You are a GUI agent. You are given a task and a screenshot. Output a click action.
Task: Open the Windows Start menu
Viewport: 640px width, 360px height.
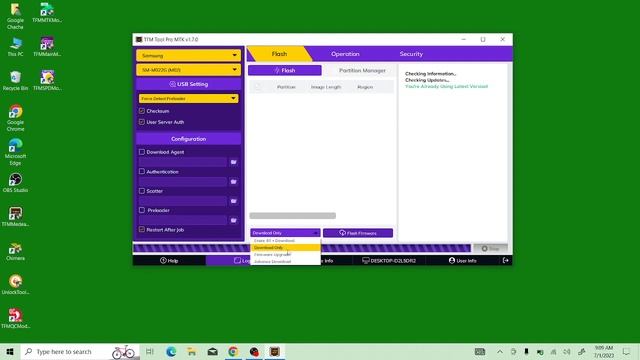10,351
